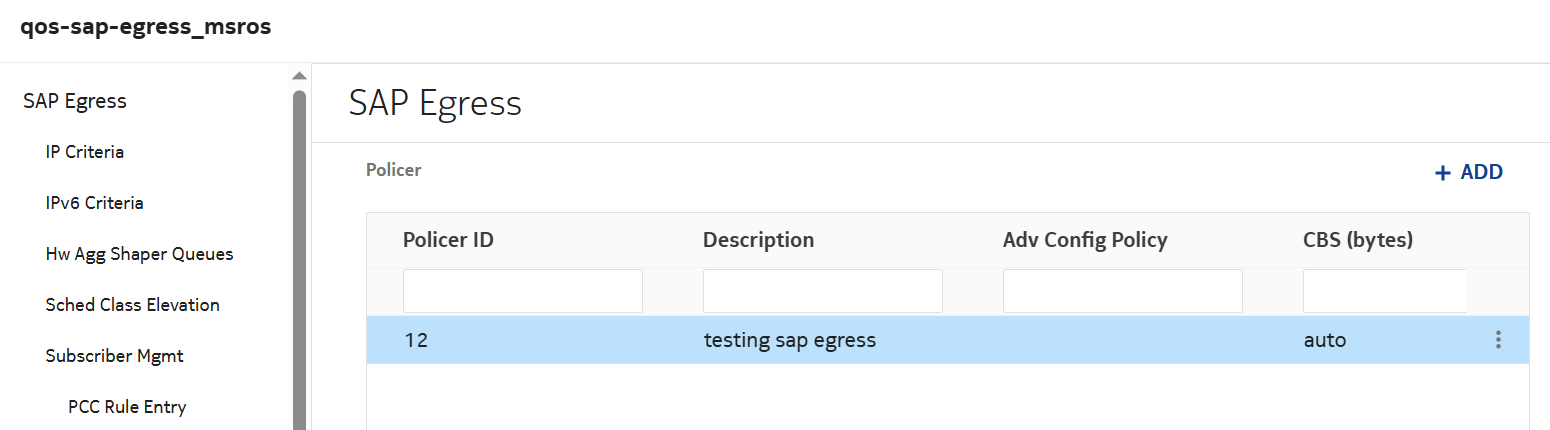Select the Subscriber Mgmt item
This screenshot has width=1550, height=430.
(x=114, y=356)
